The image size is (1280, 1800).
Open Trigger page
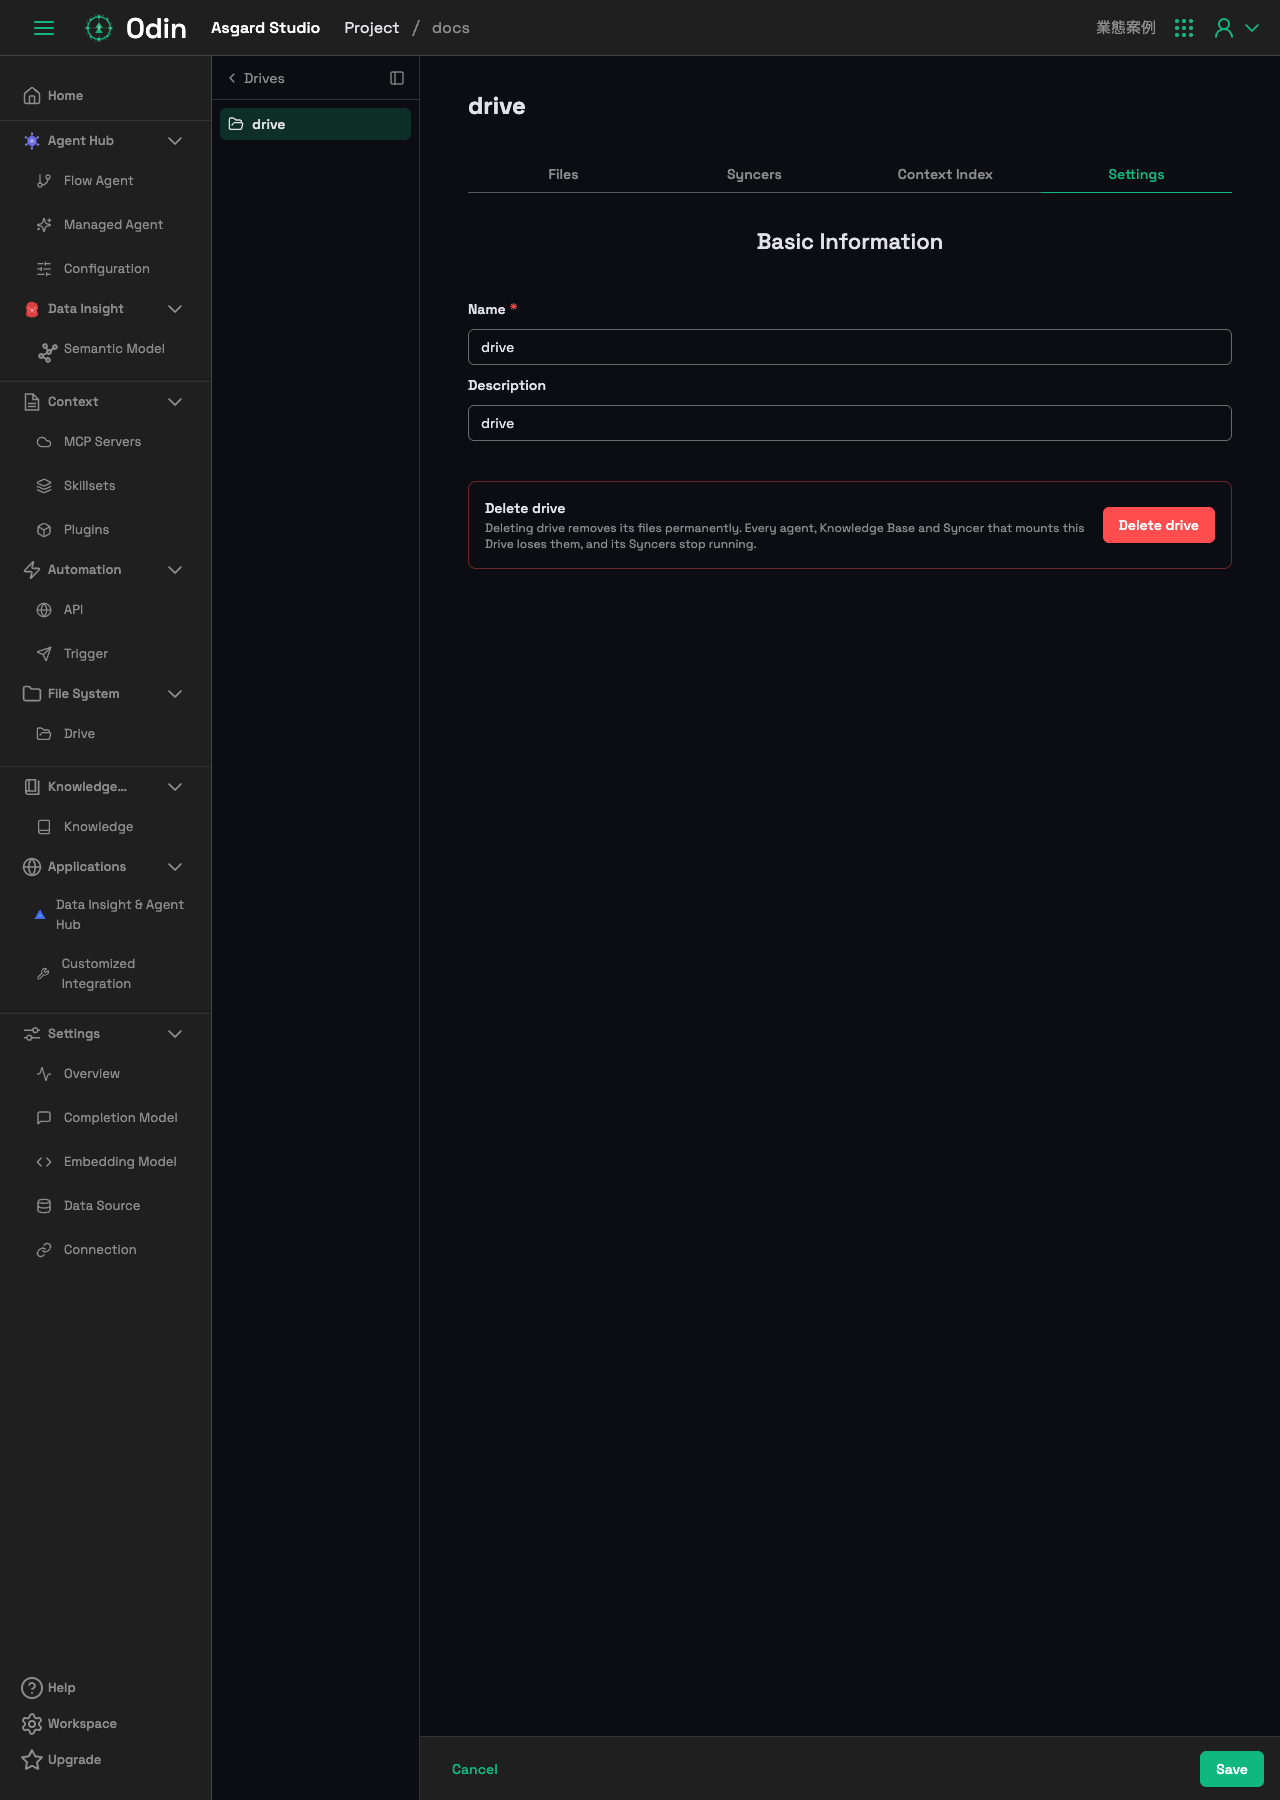[85, 654]
